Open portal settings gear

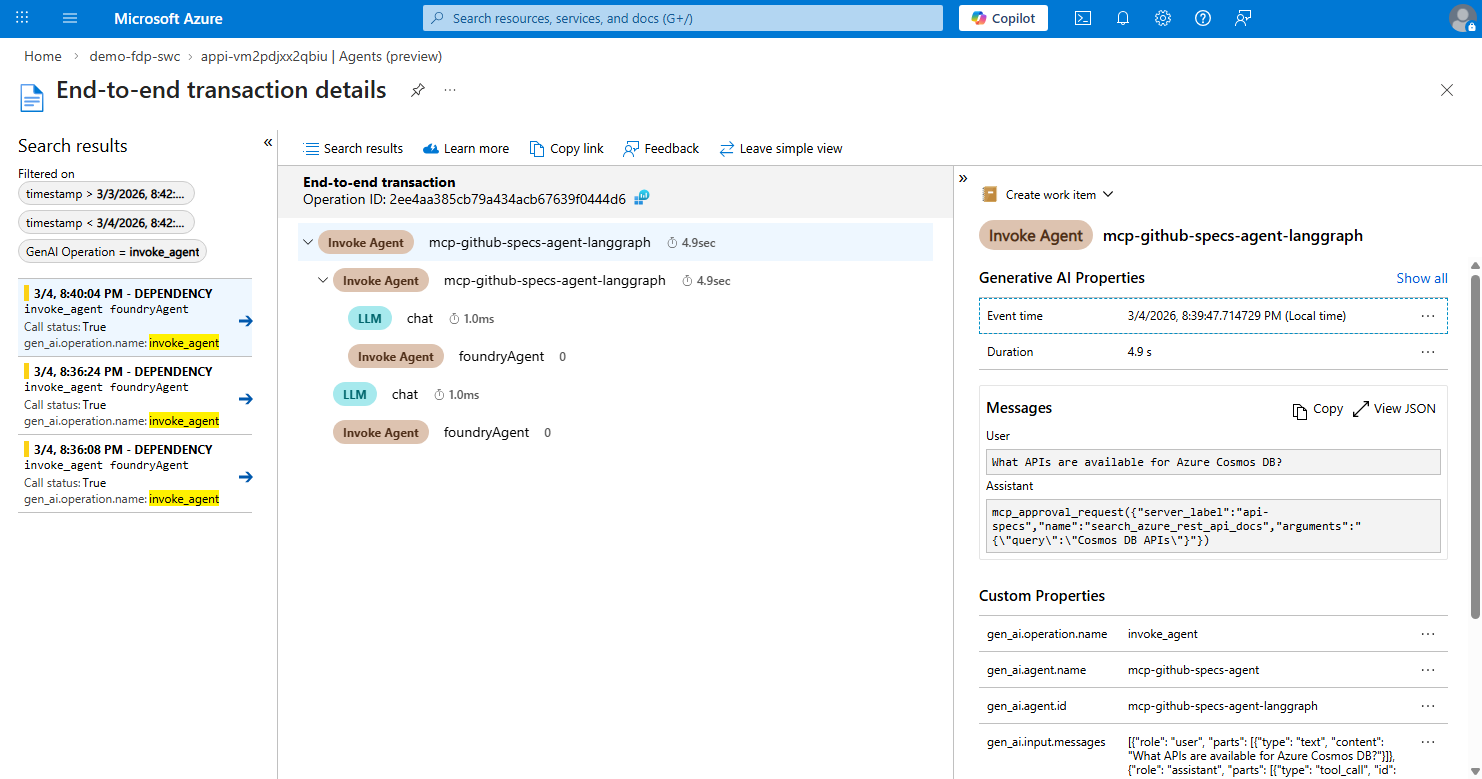pos(1163,18)
